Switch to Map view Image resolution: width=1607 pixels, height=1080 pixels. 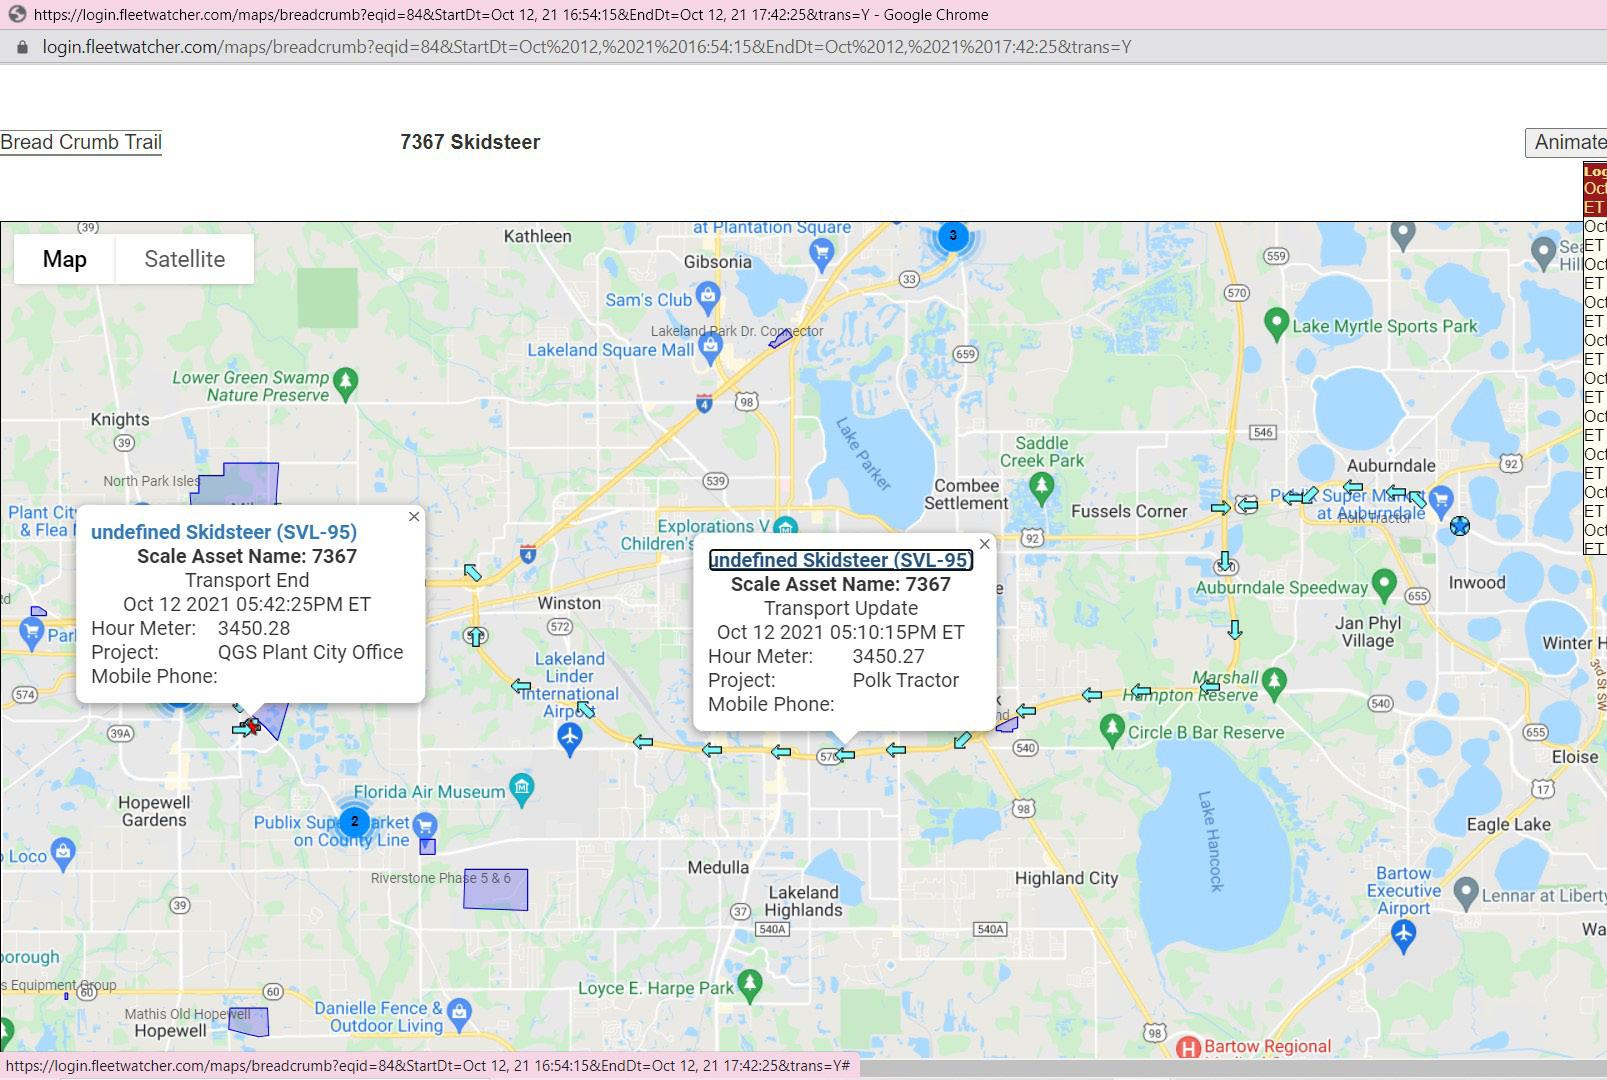click(x=65, y=259)
